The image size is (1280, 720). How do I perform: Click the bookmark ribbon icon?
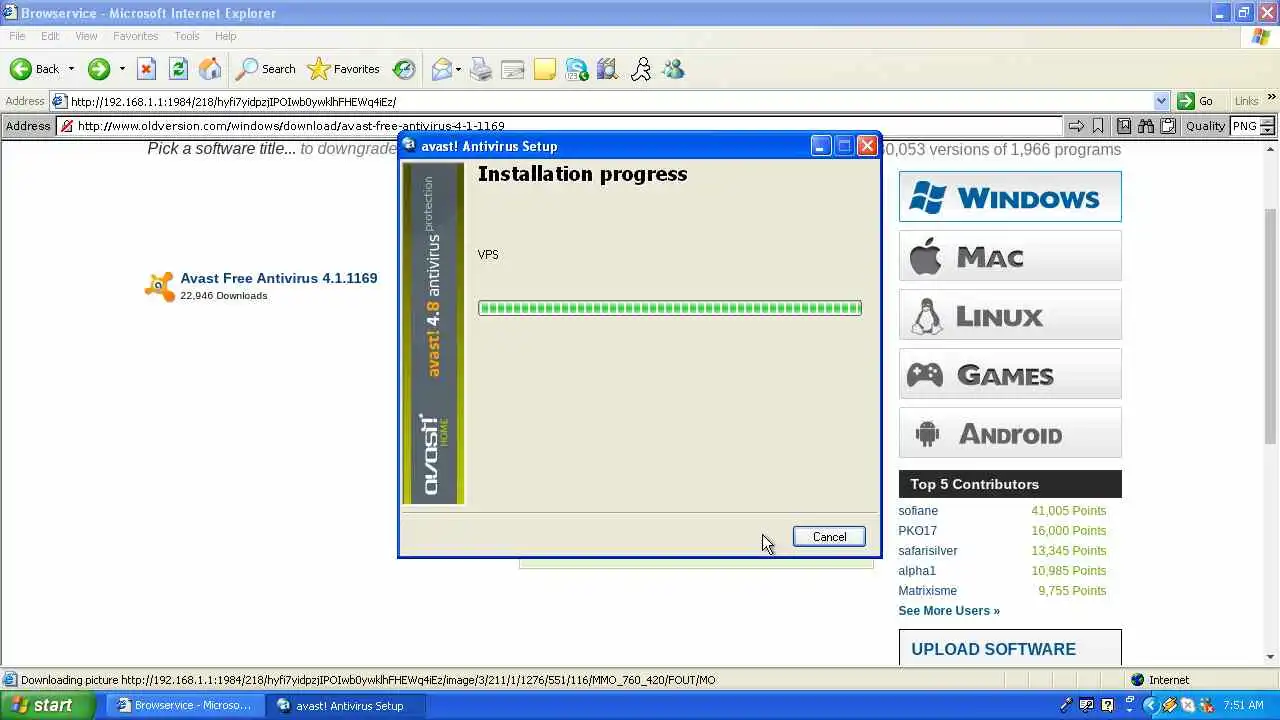pos(1098,126)
